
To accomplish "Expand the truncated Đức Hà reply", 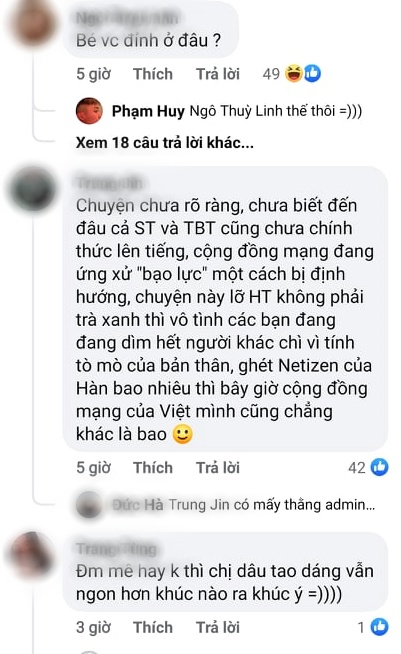I will [244, 505].
